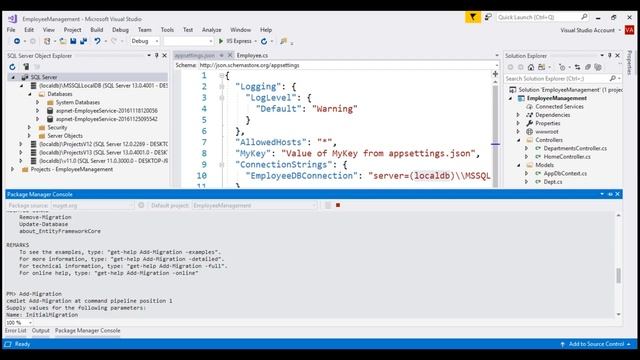Click the Open File folder icon

click(x=63, y=41)
